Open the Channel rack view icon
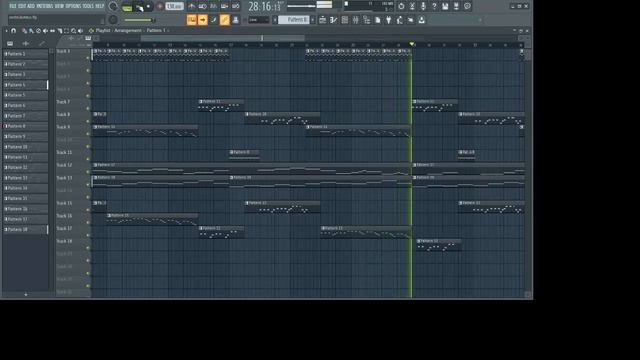The height and width of the screenshot is (360, 640). (x=344, y=20)
